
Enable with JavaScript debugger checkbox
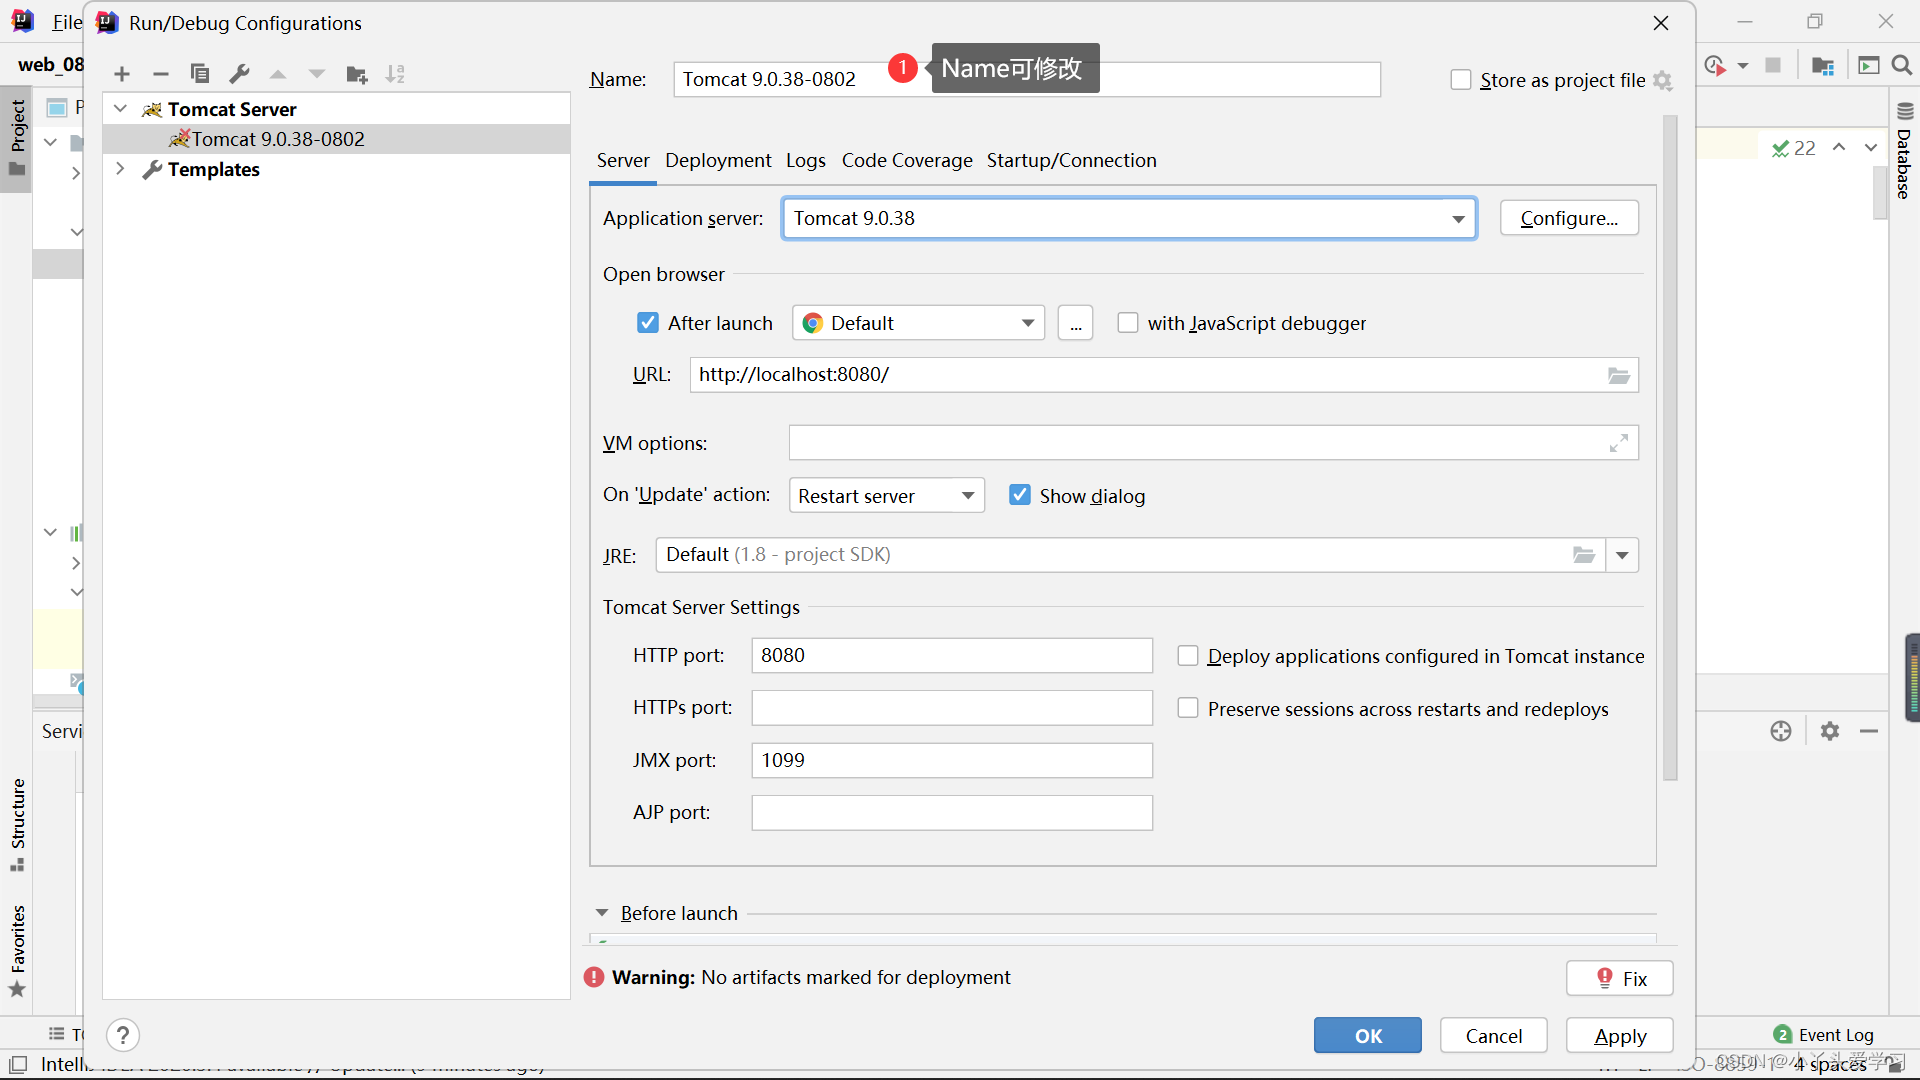click(x=1128, y=323)
